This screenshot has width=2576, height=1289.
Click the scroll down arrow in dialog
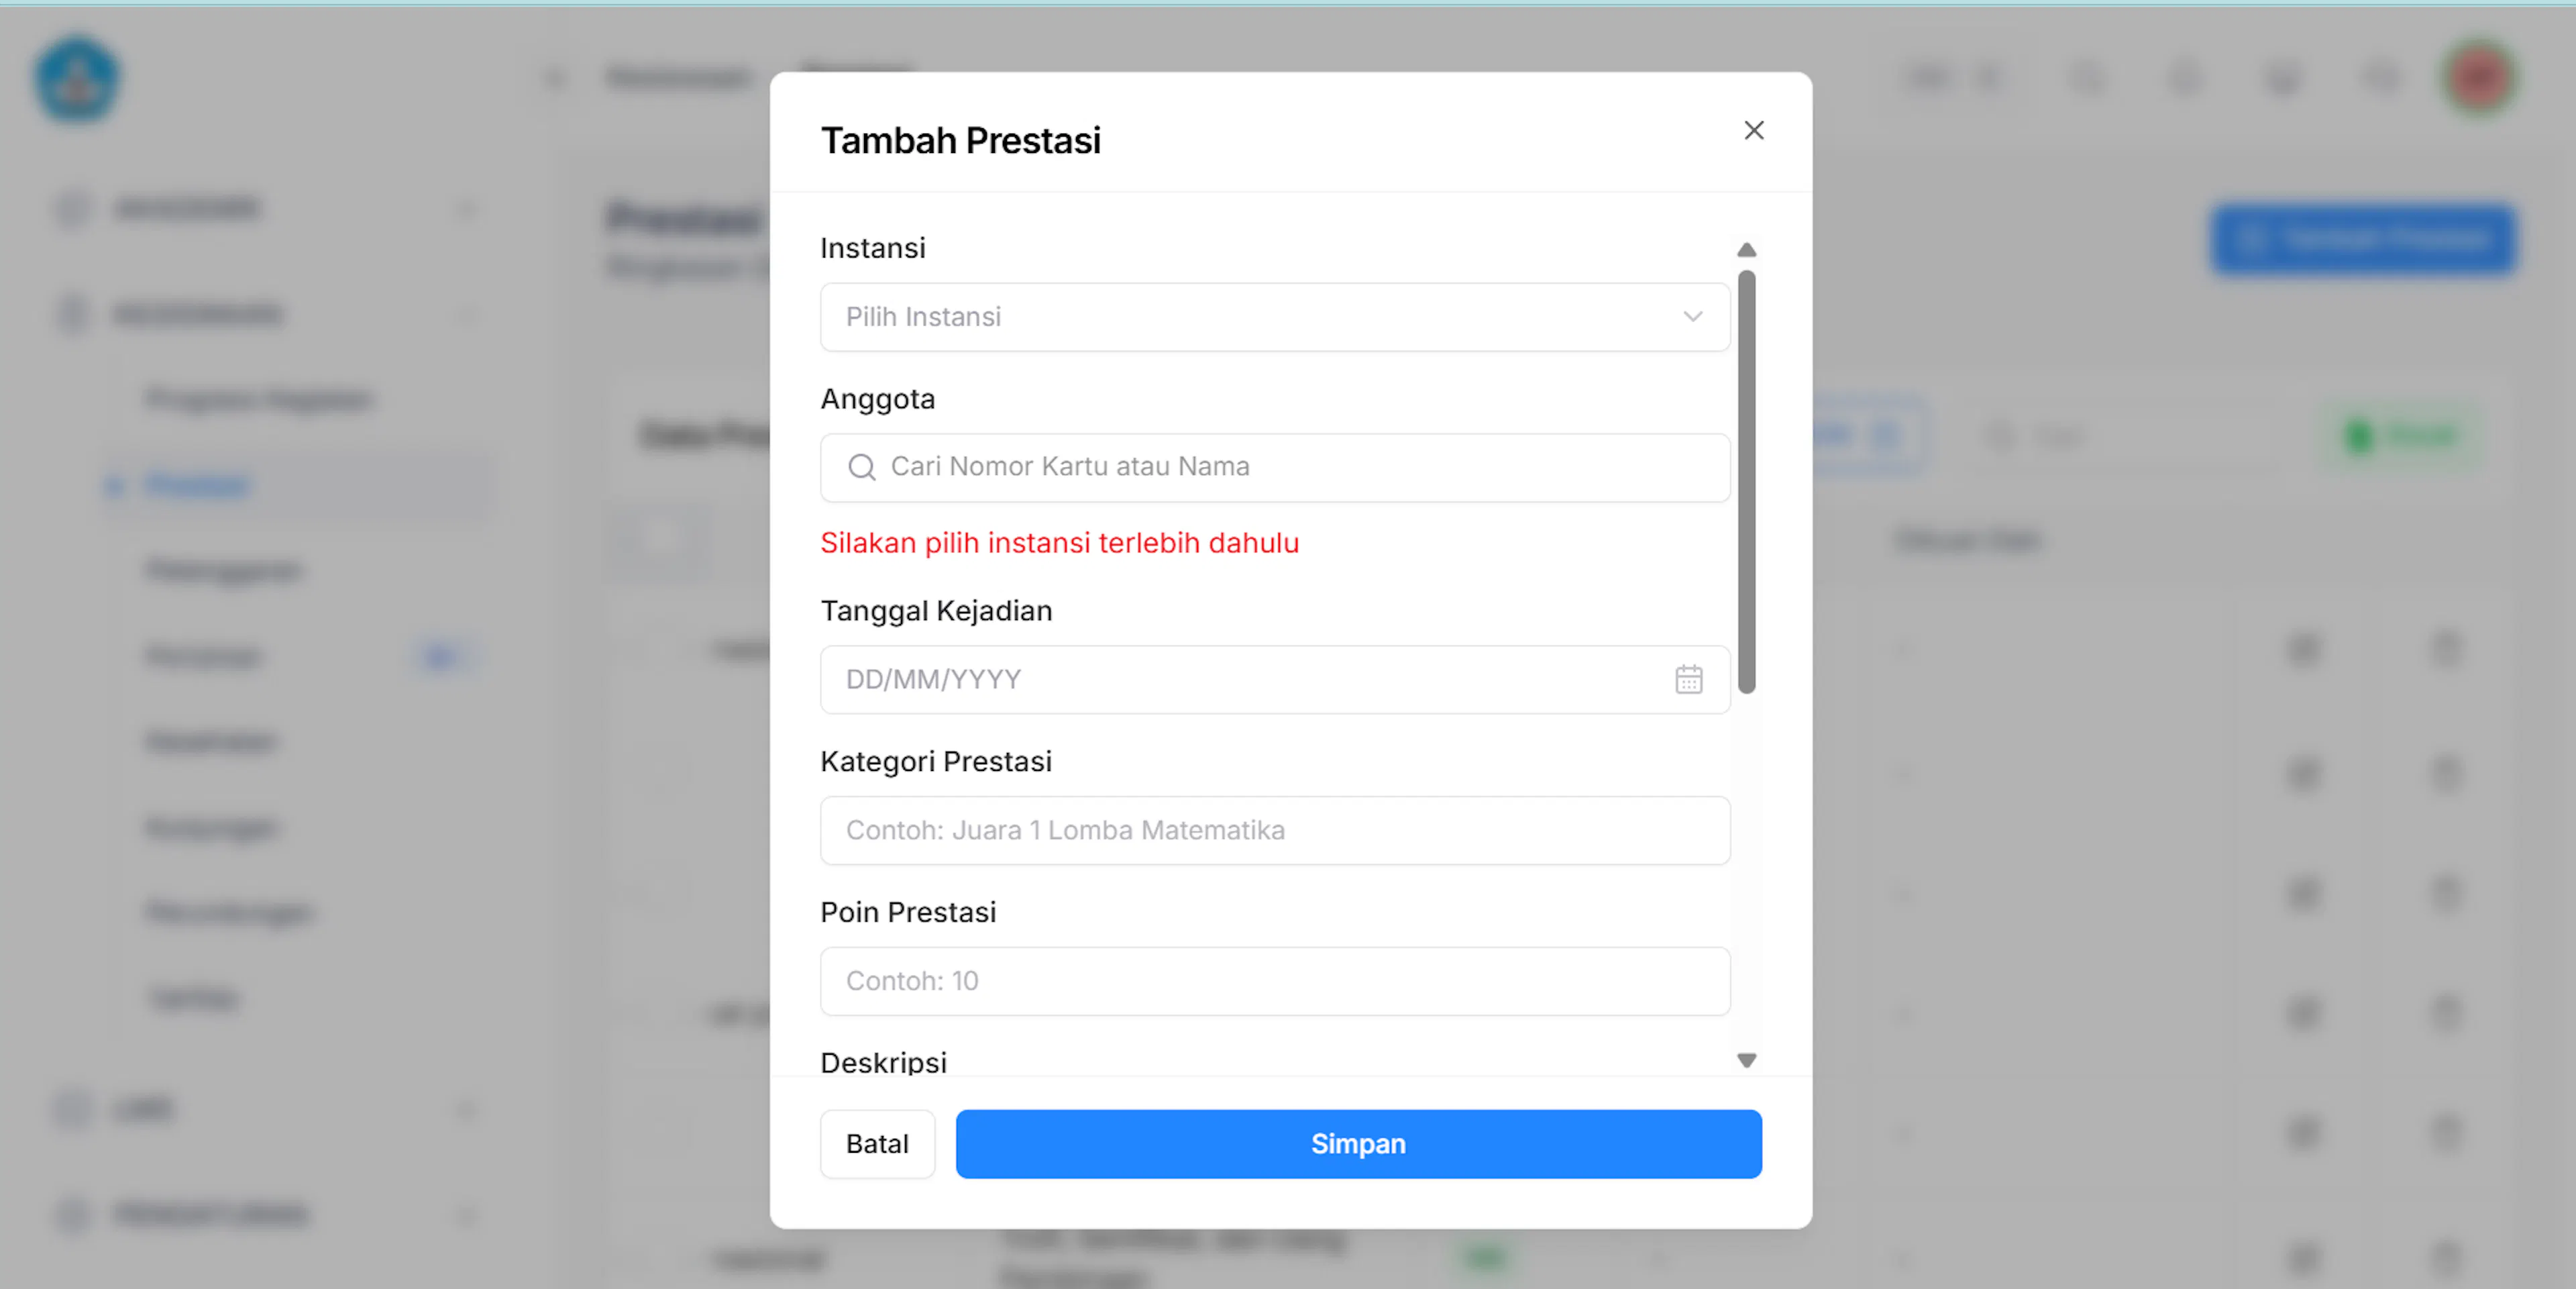pyautogui.click(x=1746, y=1060)
